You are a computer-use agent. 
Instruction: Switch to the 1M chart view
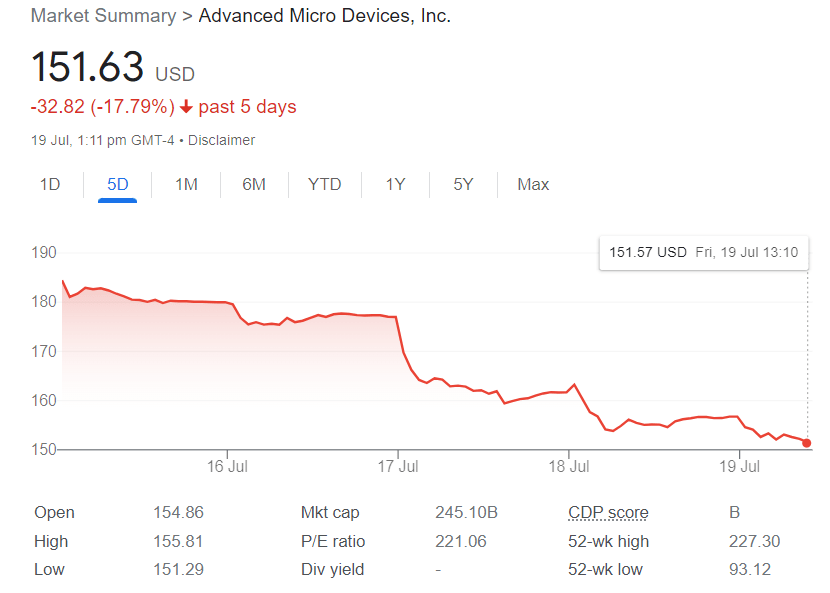click(186, 184)
